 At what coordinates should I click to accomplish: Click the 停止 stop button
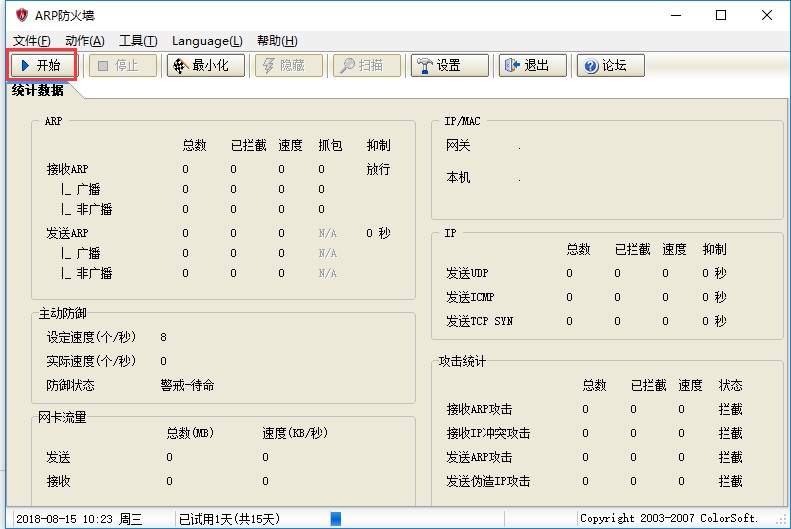tap(123, 66)
